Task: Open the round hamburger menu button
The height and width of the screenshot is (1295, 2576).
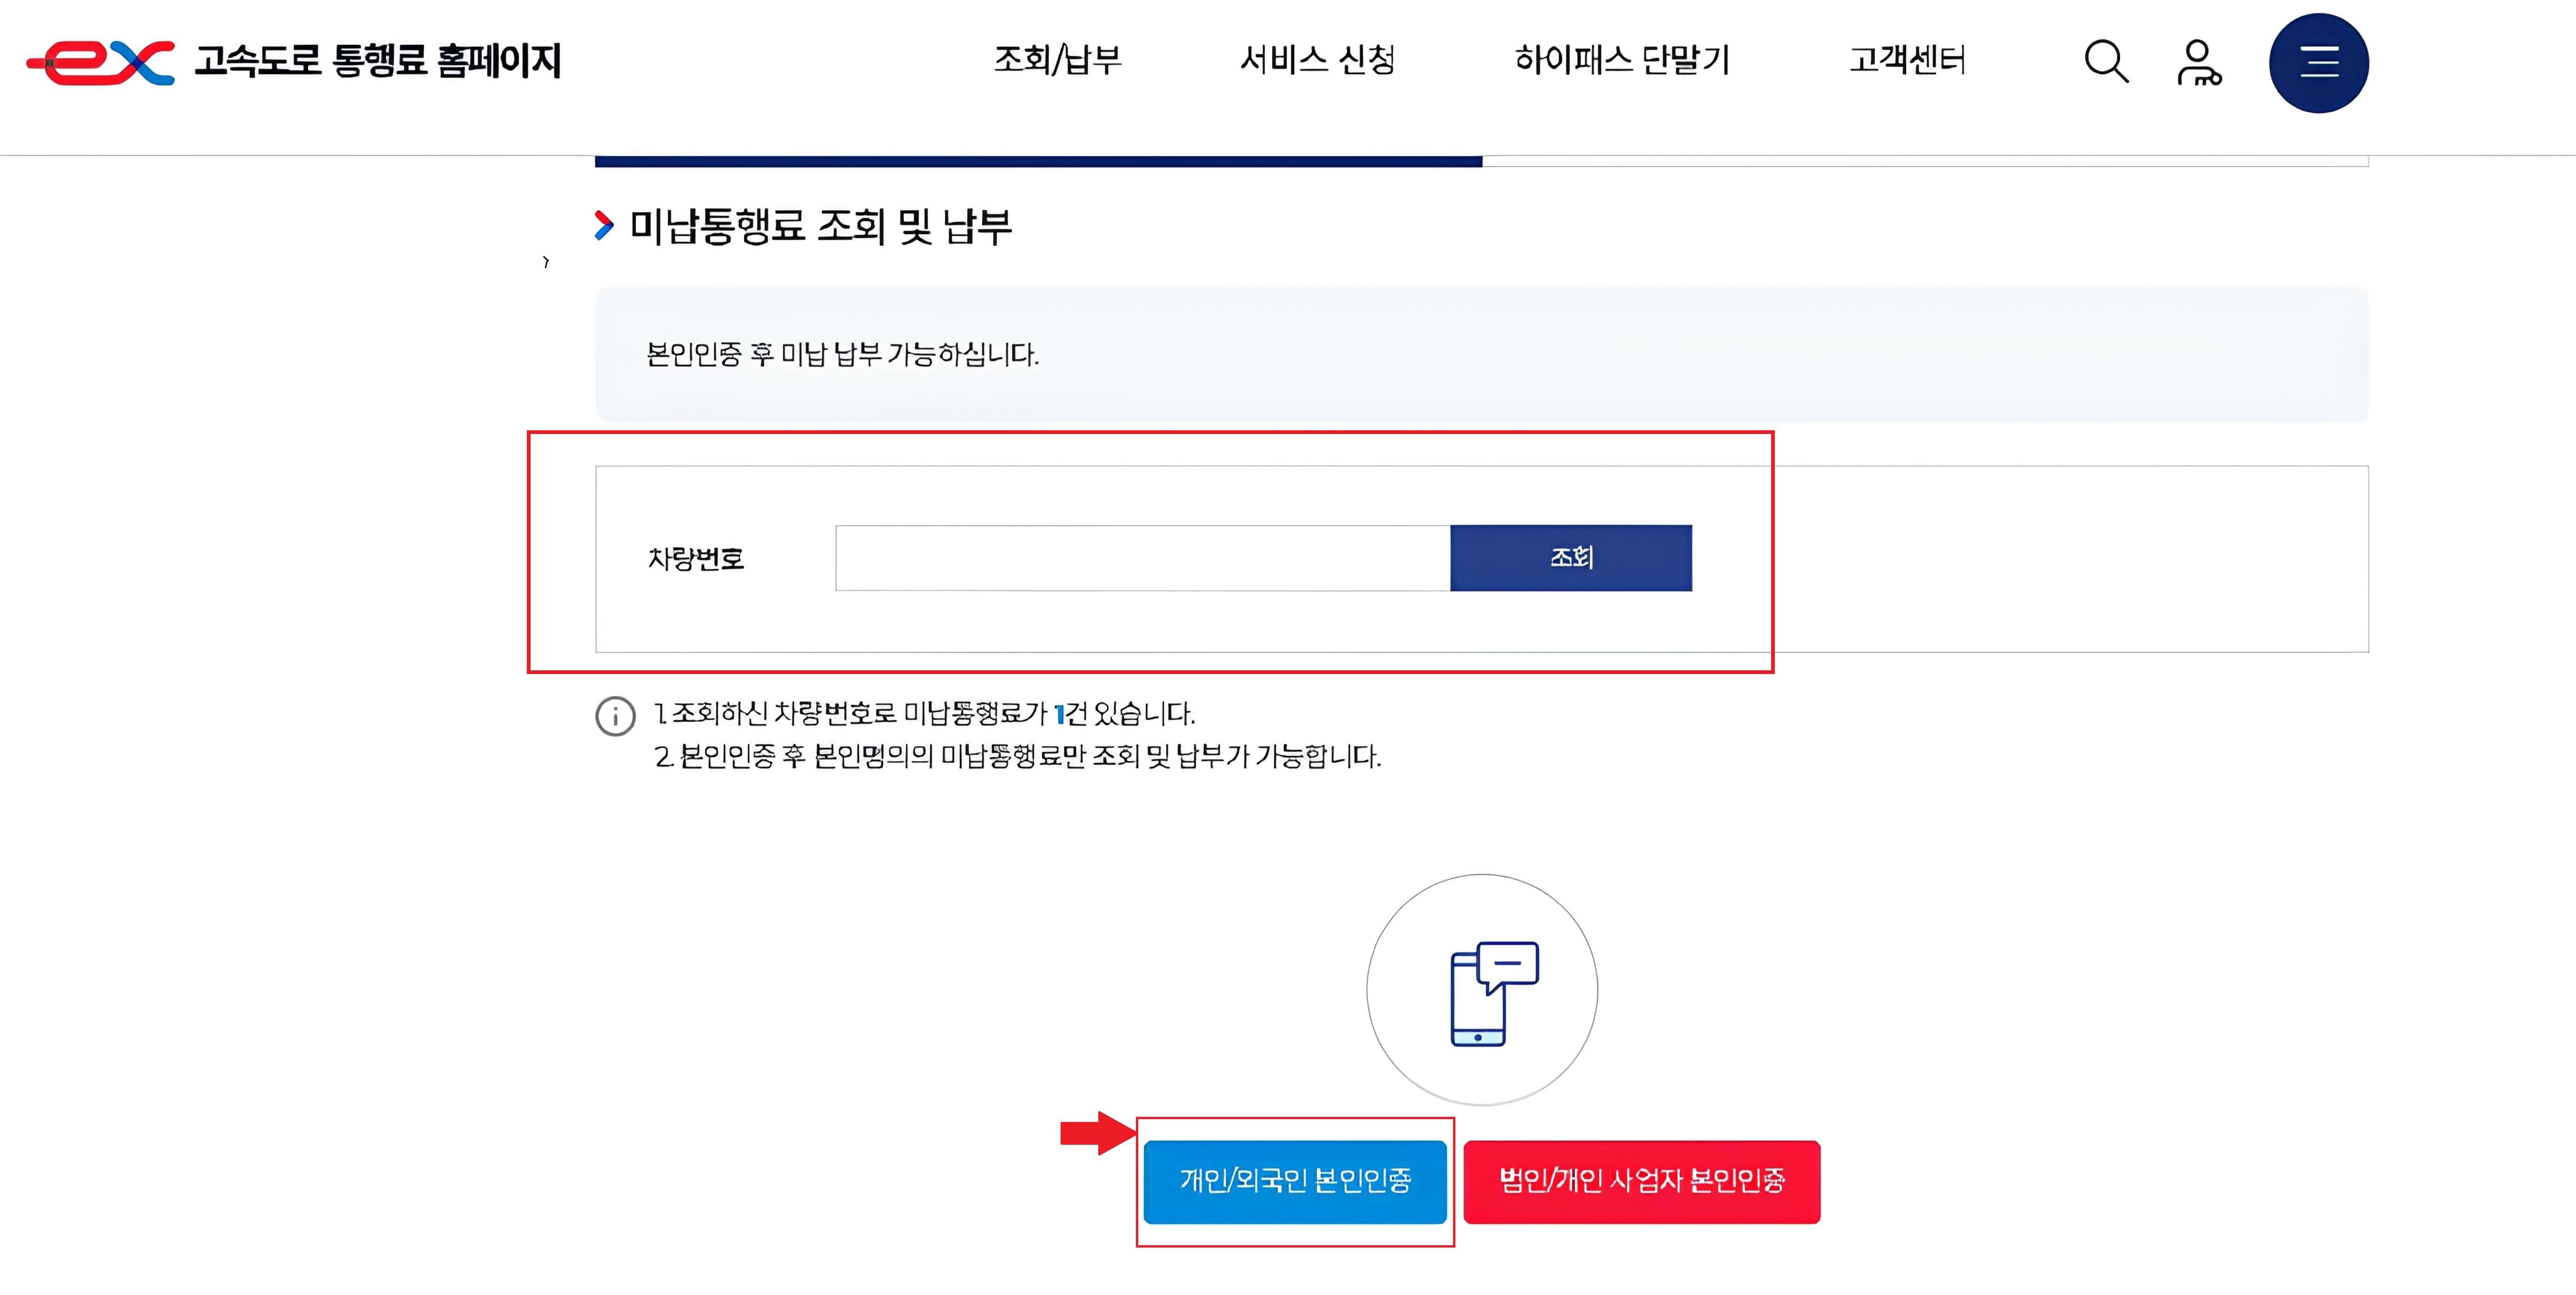Action: [2318, 63]
